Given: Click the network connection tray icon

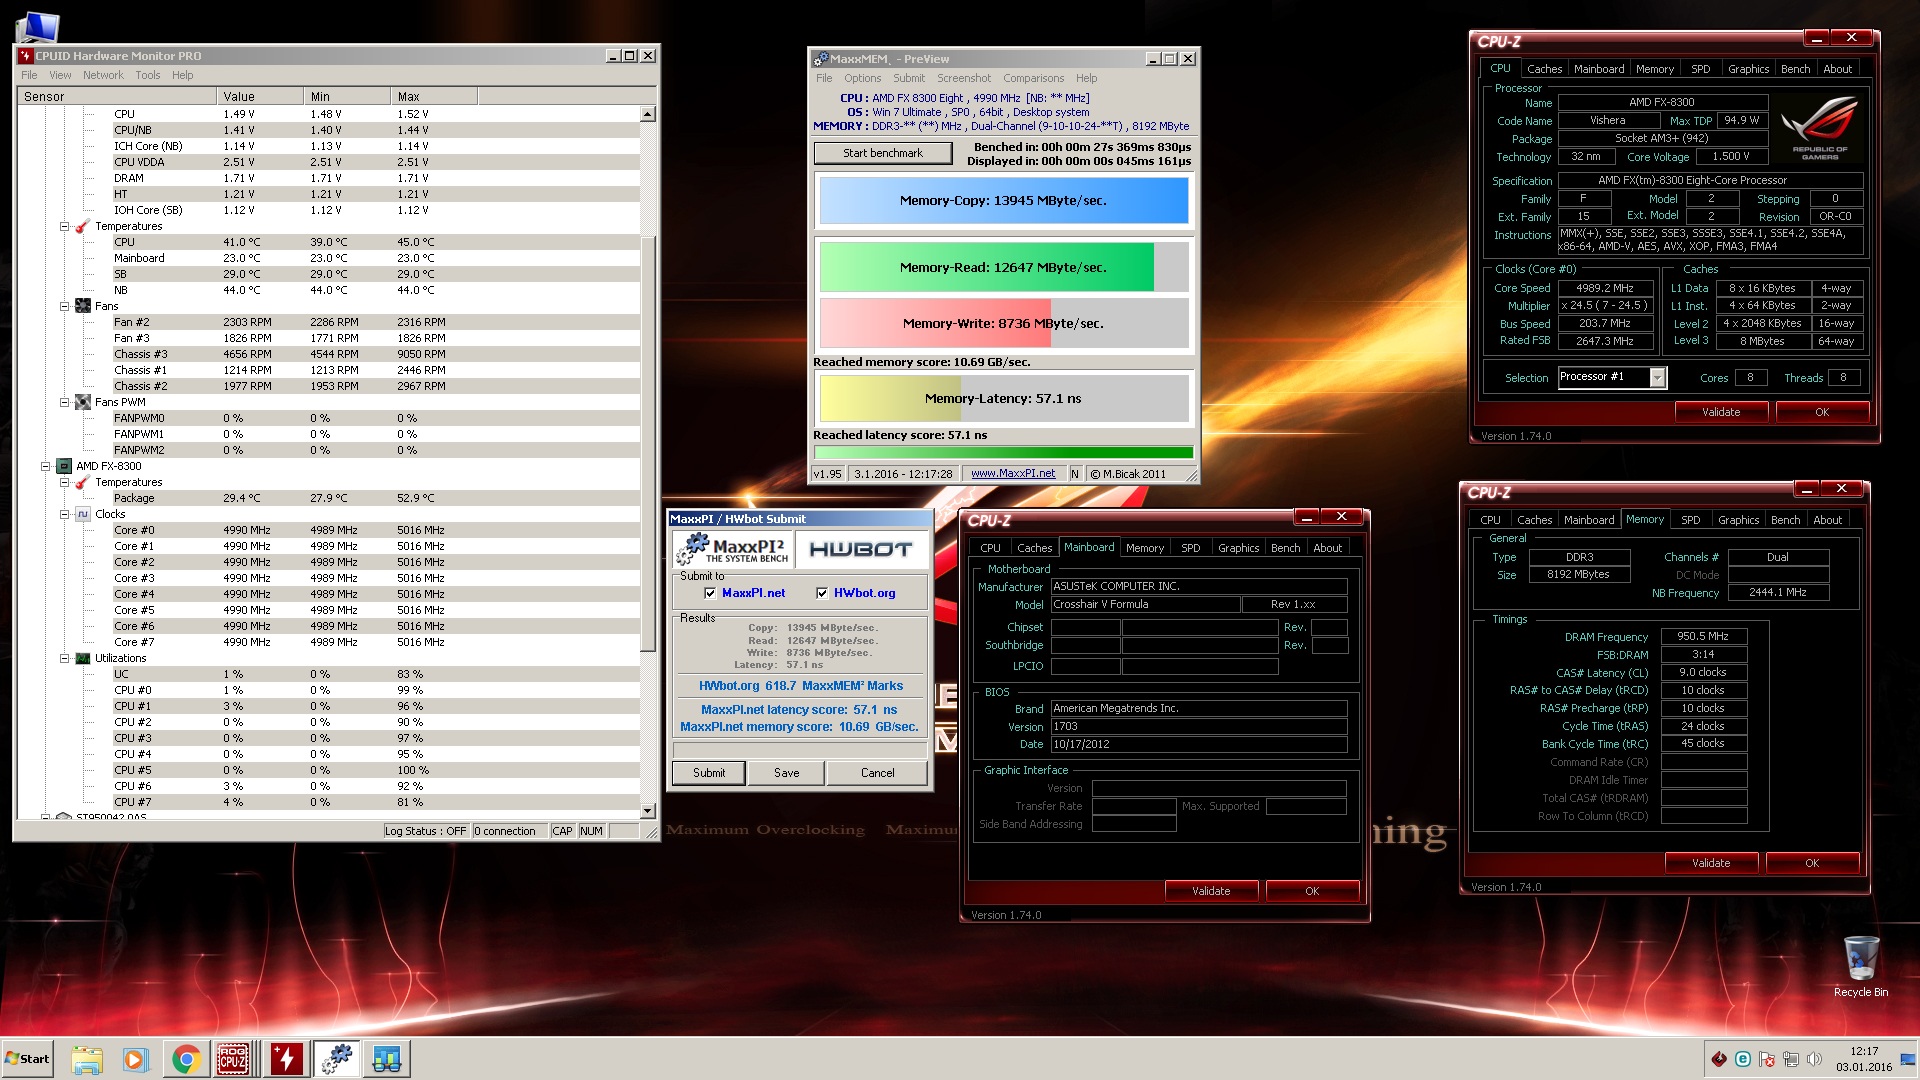Looking at the screenshot, I should pyautogui.click(x=1791, y=1059).
